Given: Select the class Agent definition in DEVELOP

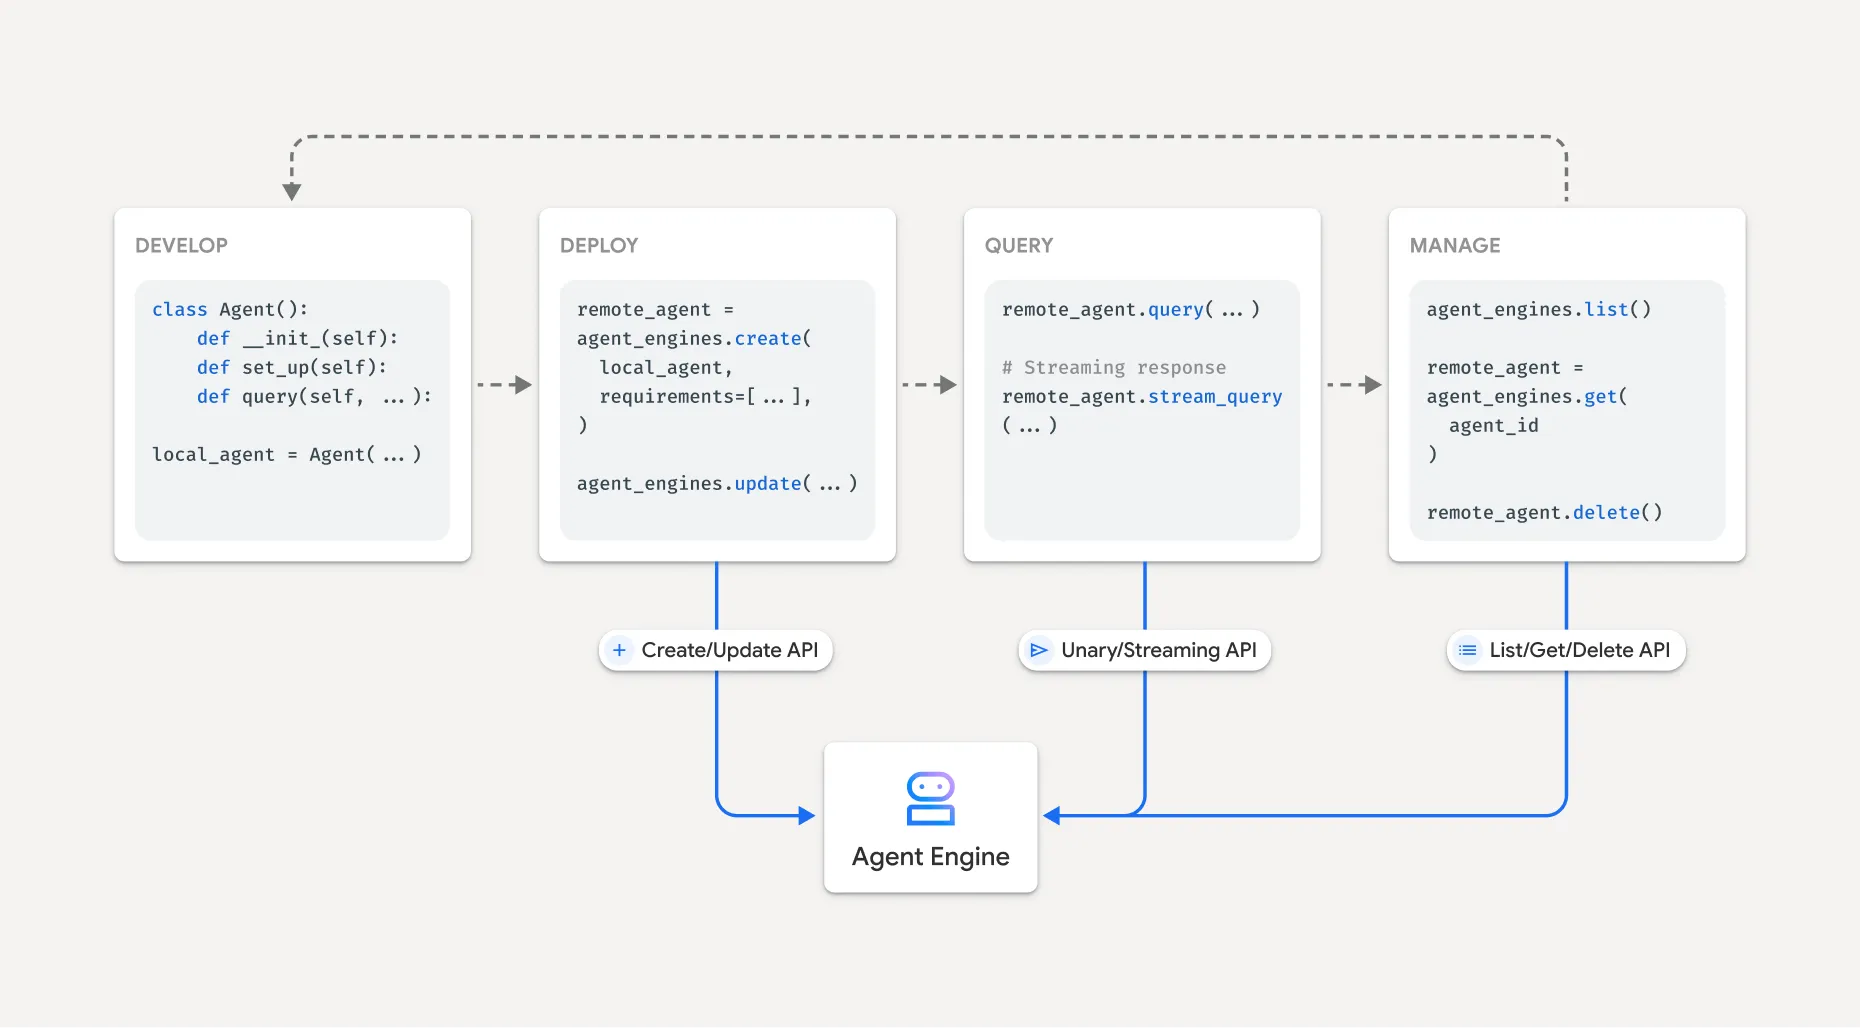Looking at the screenshot, I should click(x=231, y=309).
